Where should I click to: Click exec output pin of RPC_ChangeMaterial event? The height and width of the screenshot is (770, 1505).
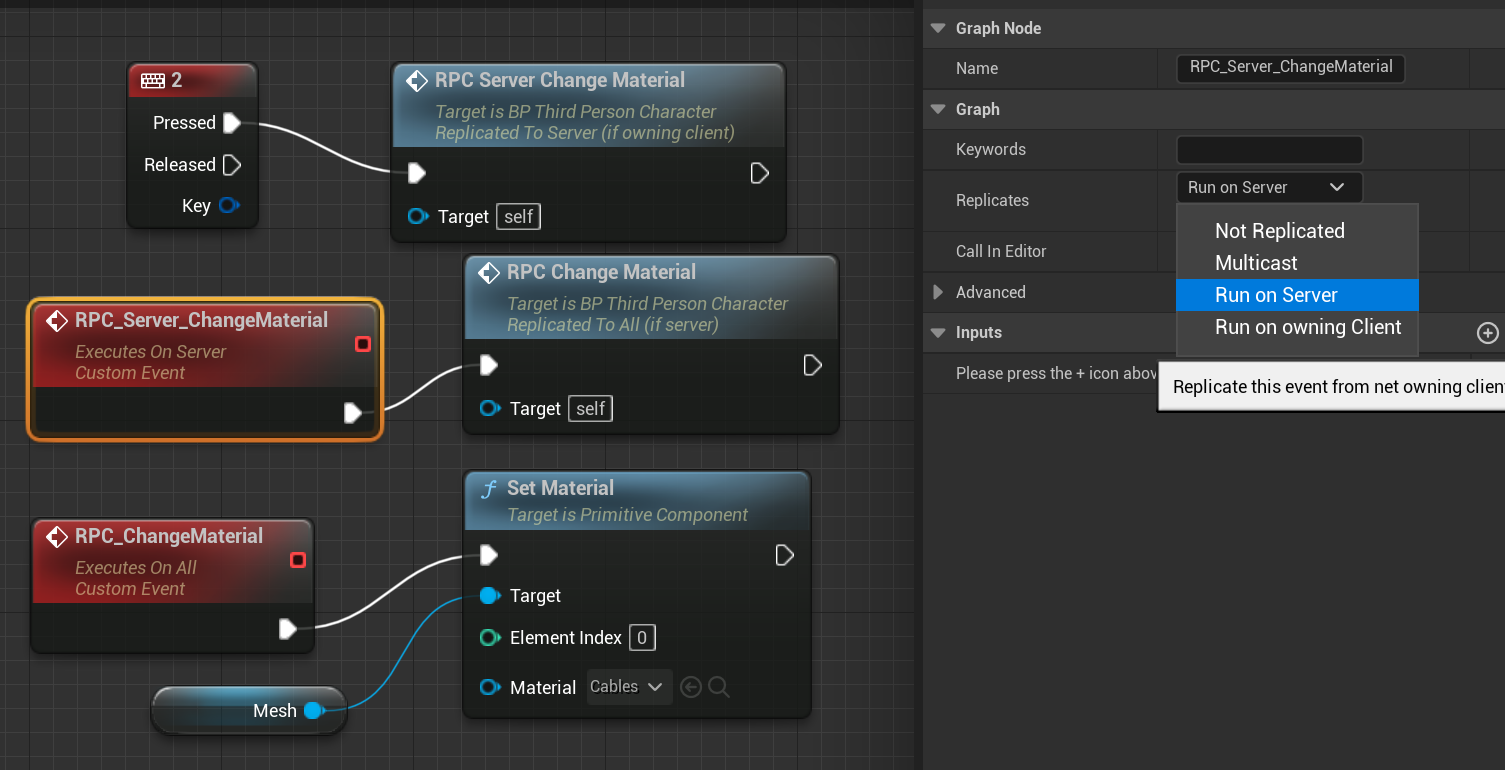click(288, 629)
